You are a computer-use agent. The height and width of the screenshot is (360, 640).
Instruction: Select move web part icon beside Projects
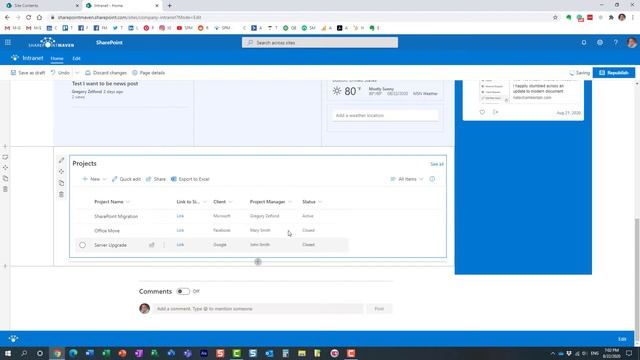[62, 171]
